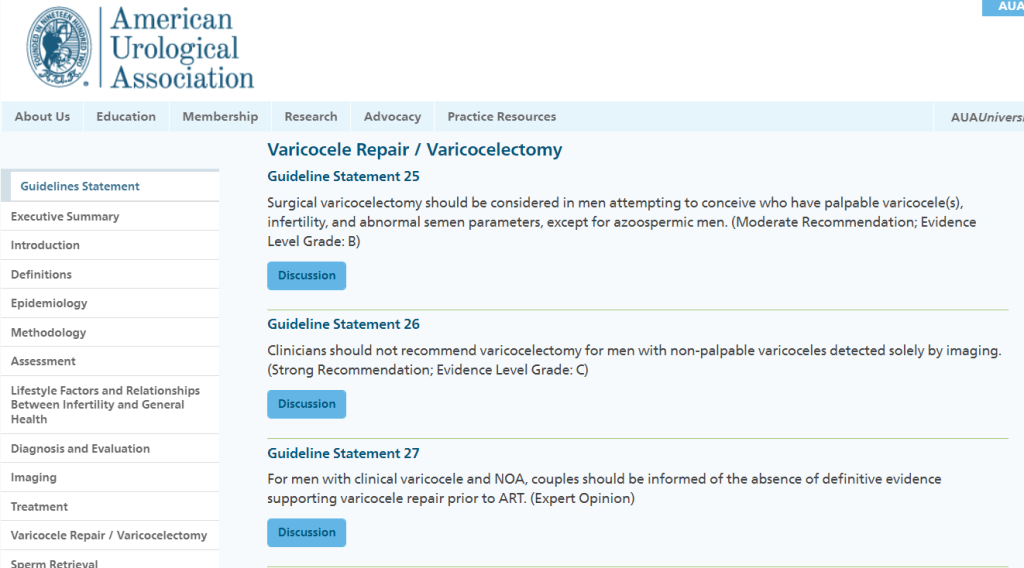Screen dimensions: 1024x568
Task: Select Diagnosis and Evaluation in sidebar
Action: coord(80,449)
